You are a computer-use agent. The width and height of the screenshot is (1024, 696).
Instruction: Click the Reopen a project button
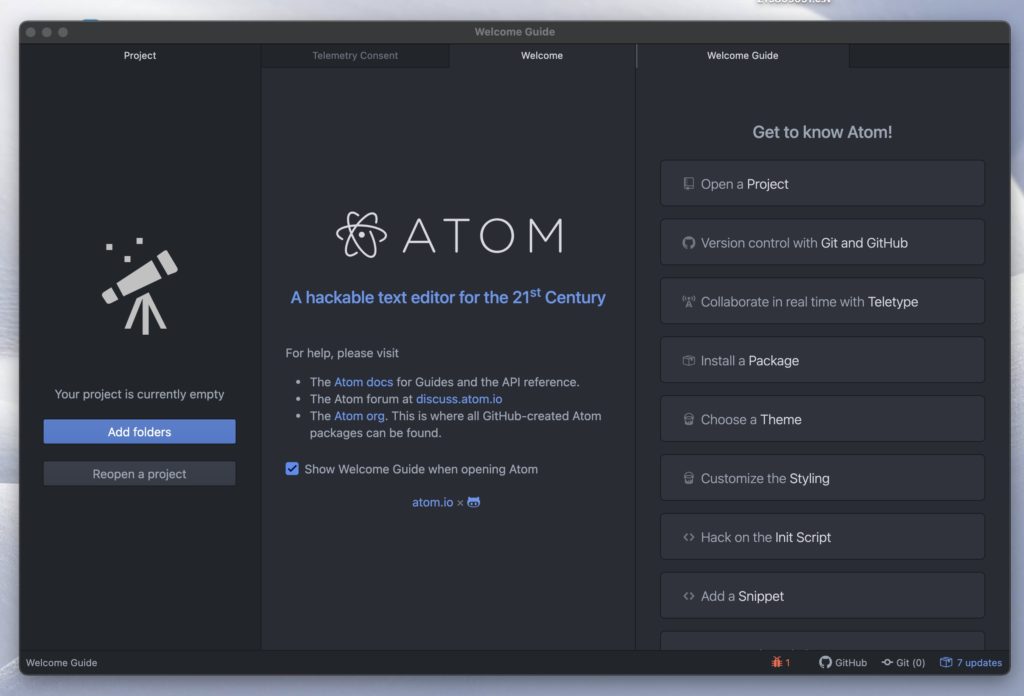140,473
